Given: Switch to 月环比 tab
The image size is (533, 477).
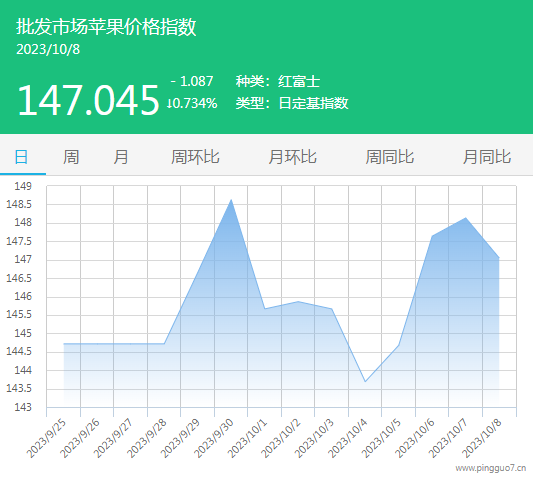Looking at the screenshot, I should (292, 157).
